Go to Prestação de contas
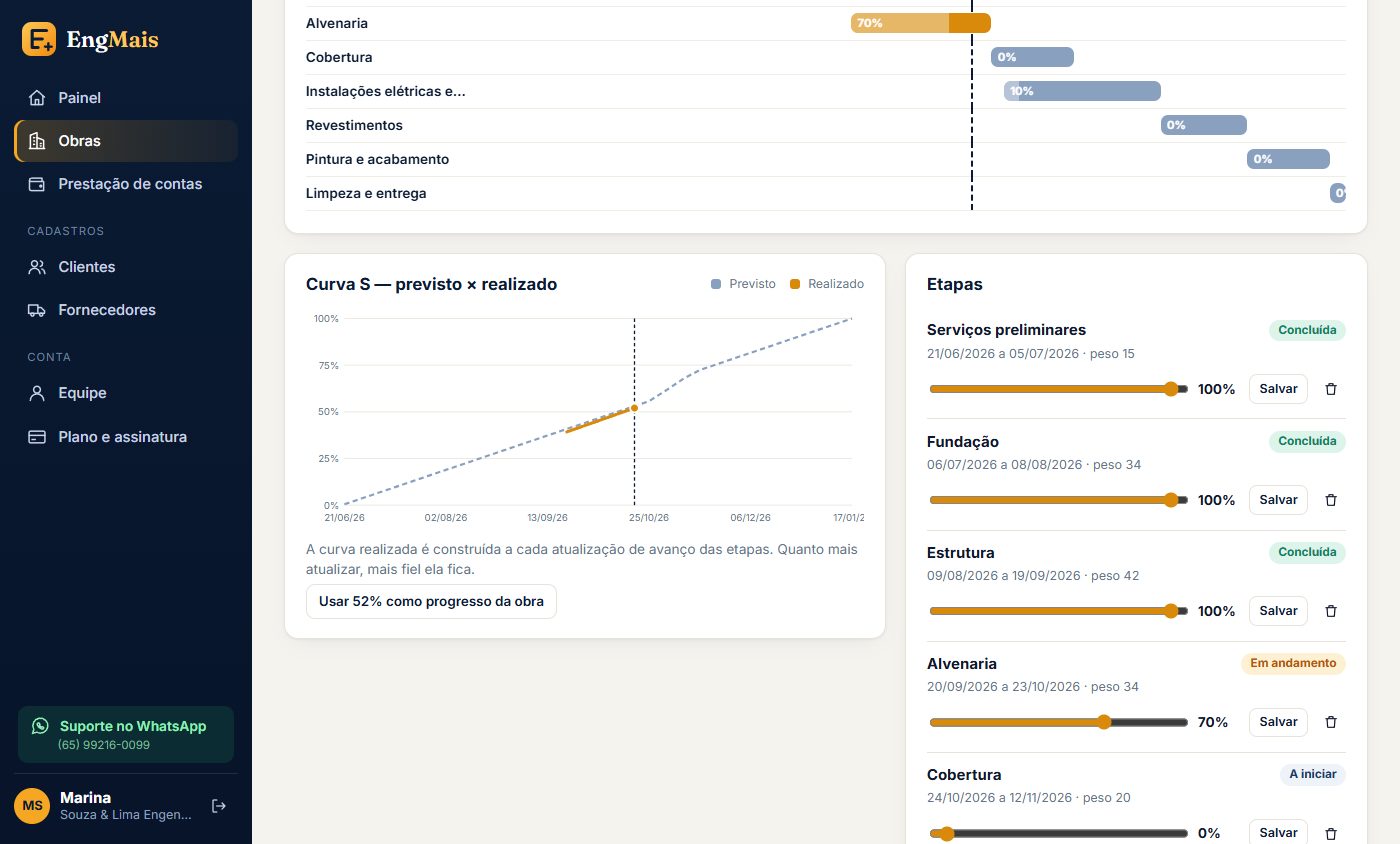Screen dimensions: 1400x844 tap(126, 184)
